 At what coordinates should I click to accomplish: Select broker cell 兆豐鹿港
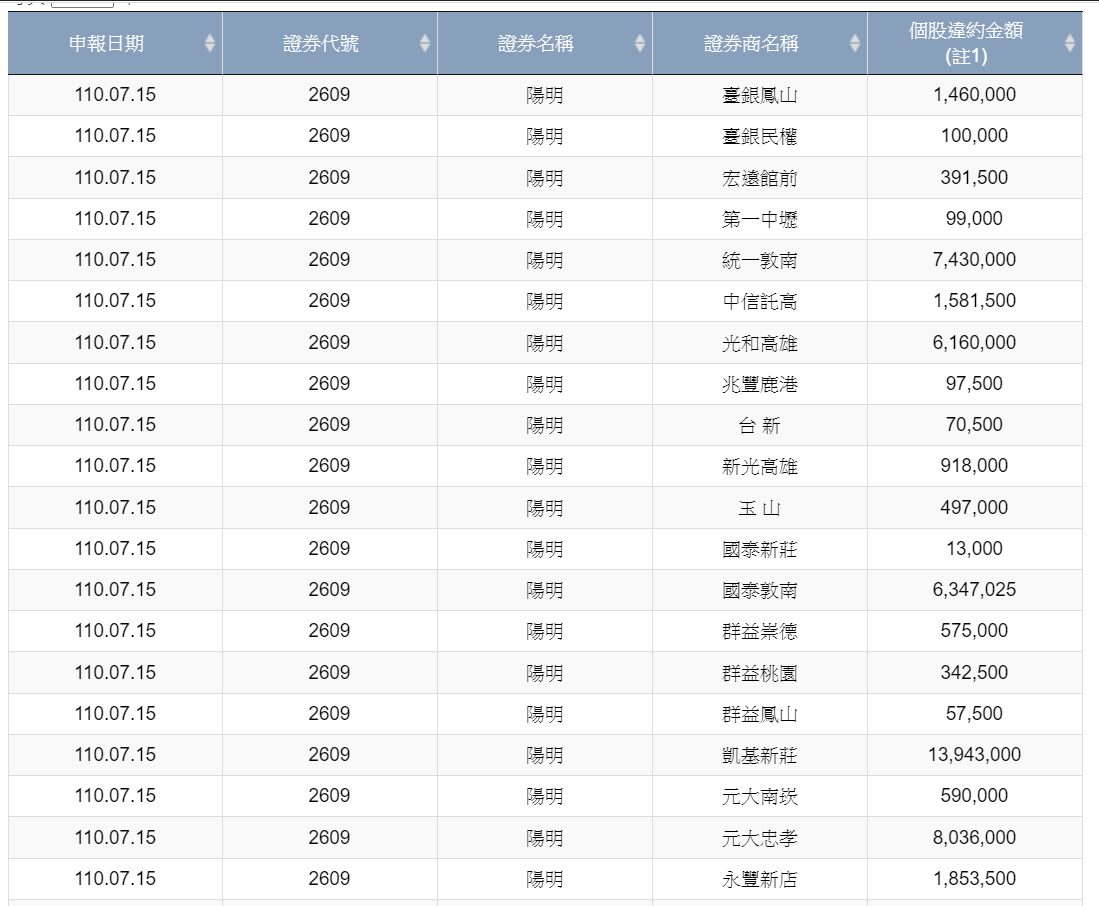[760, 384]
